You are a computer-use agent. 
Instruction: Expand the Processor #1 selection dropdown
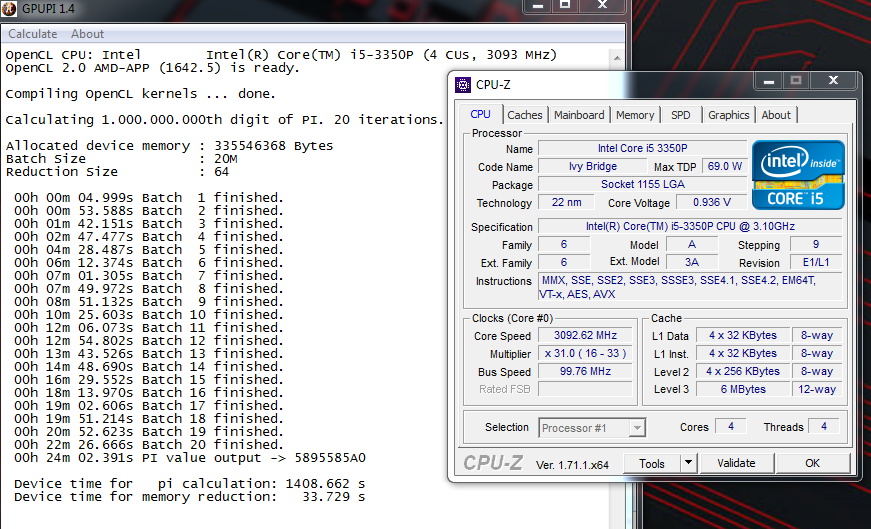636,428
